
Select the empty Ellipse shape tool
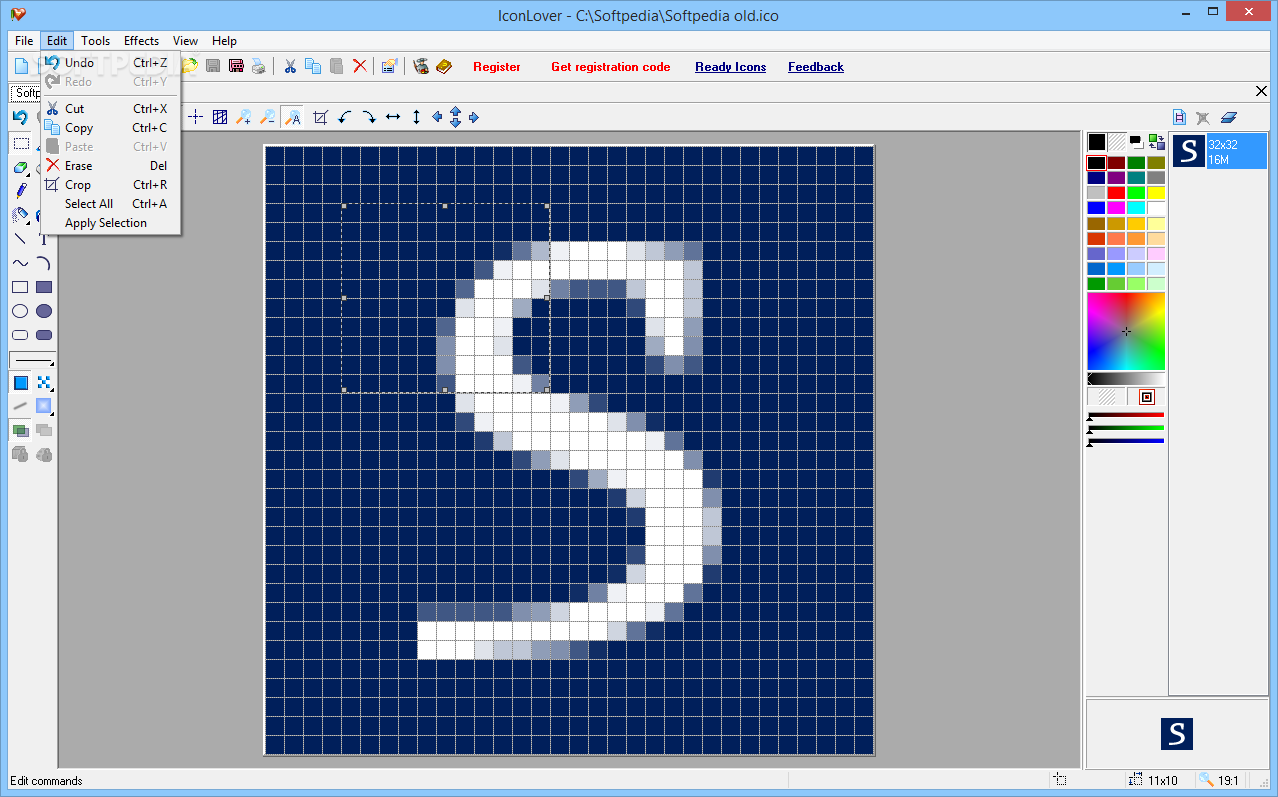tap(20, 311)
